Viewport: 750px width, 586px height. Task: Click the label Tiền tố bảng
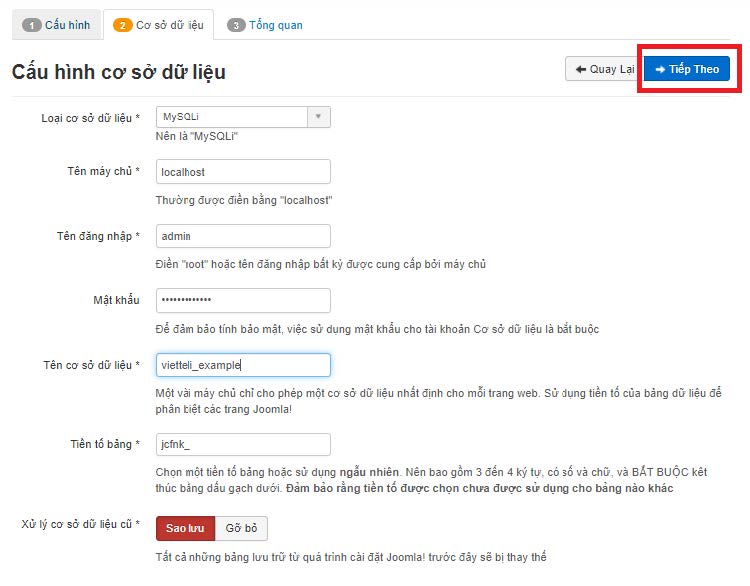[x=105, y=444]
